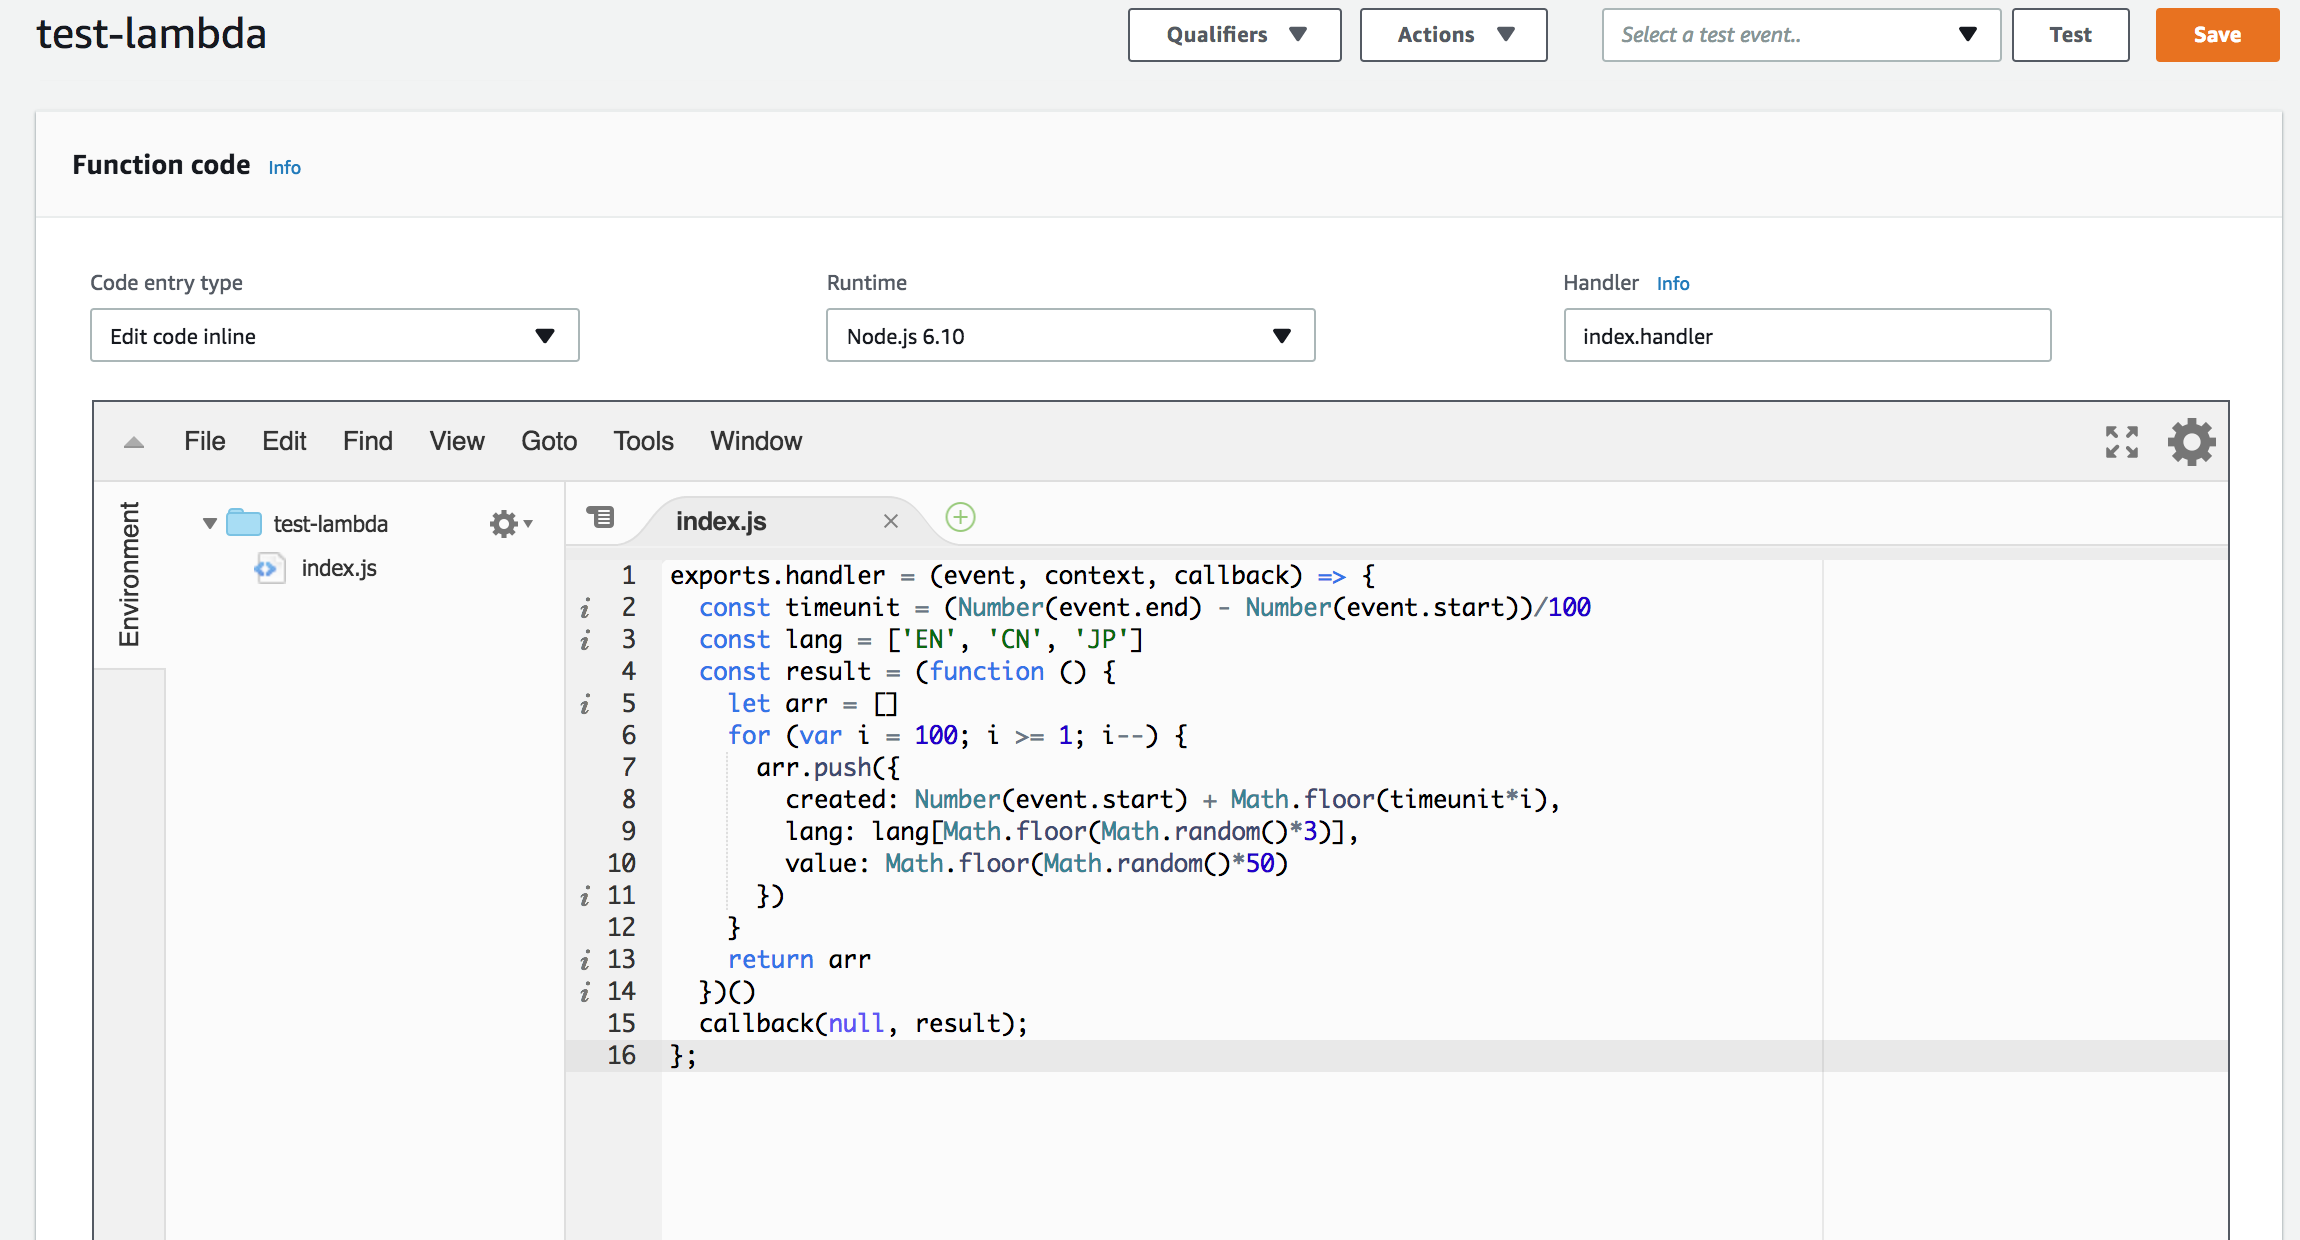Image resolution: width=2300 pixels, height=1240 pixels.
Task: Click the Save button
Action: click(2216, 35)
